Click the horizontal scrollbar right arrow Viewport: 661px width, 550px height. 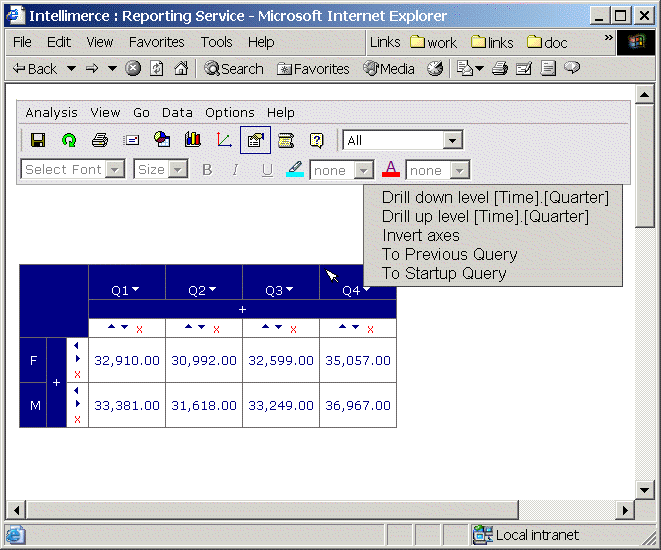[x=625, y=510]
